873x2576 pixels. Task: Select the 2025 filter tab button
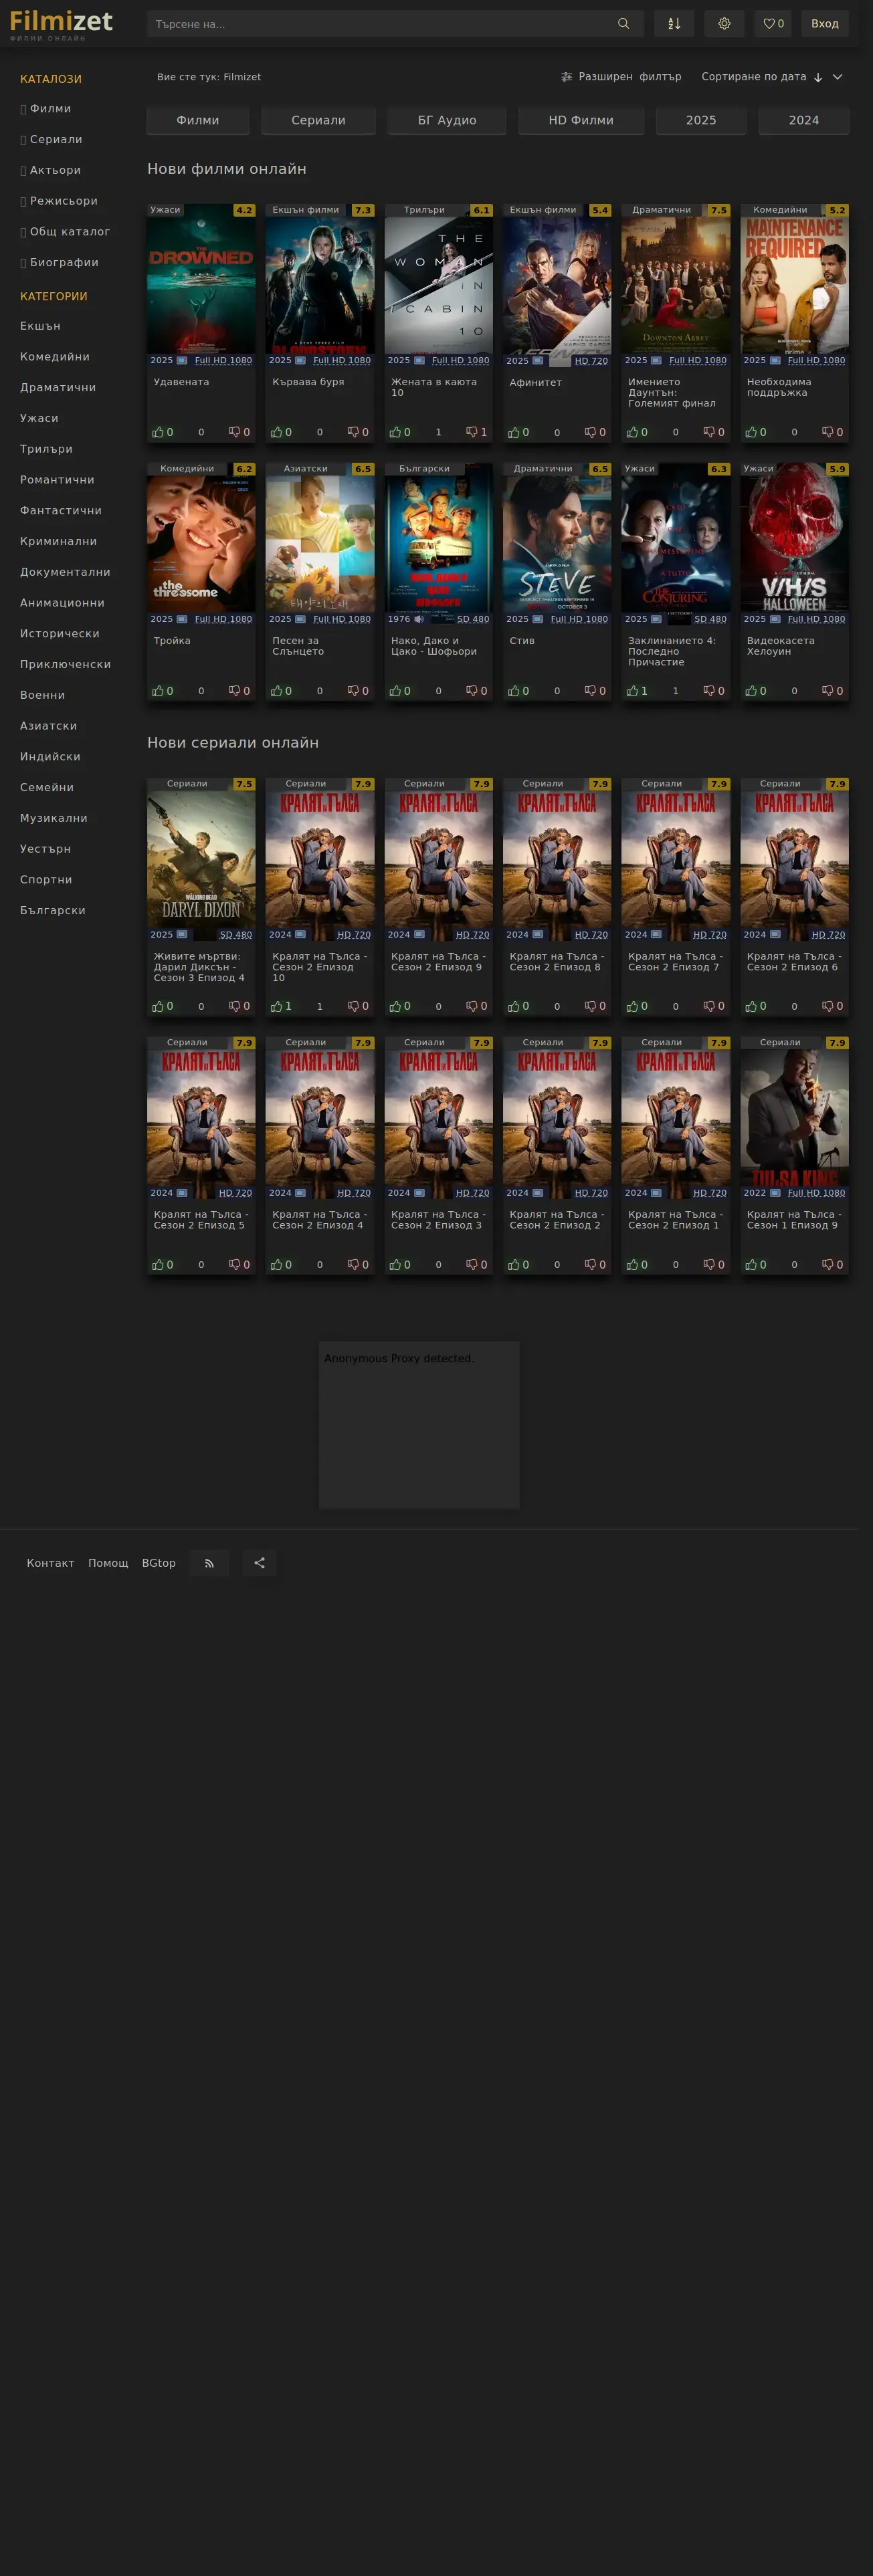click(x=701, y=120)
